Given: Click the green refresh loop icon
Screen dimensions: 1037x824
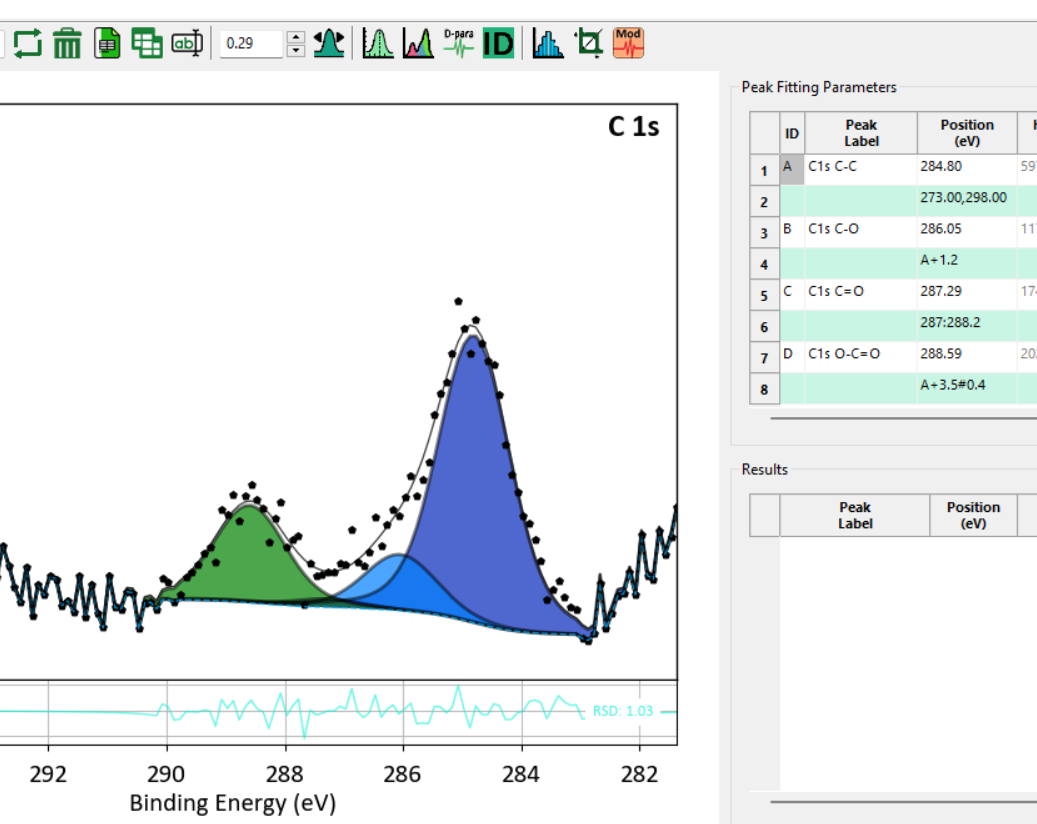Looking at the screenshot, I should (28, 44).
